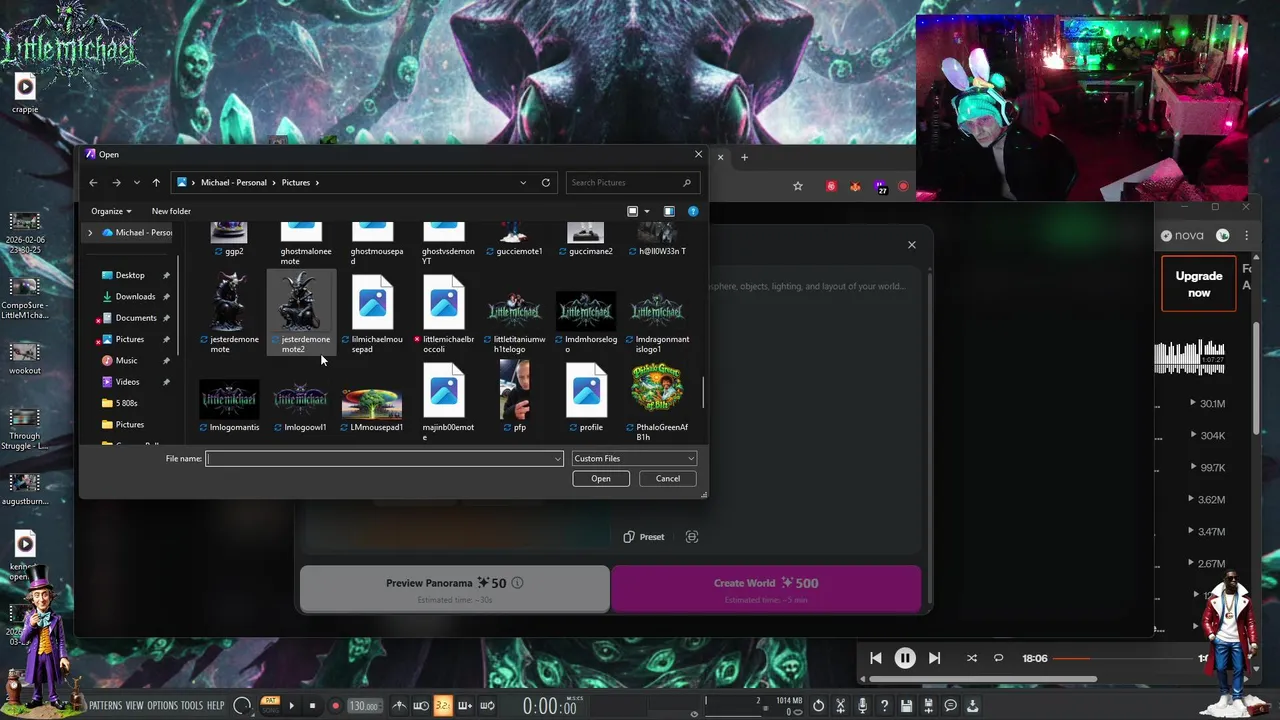Viewport: 1280px width, 720px height.
Task: Skip to next track in the player
Action: pos(934,658)
